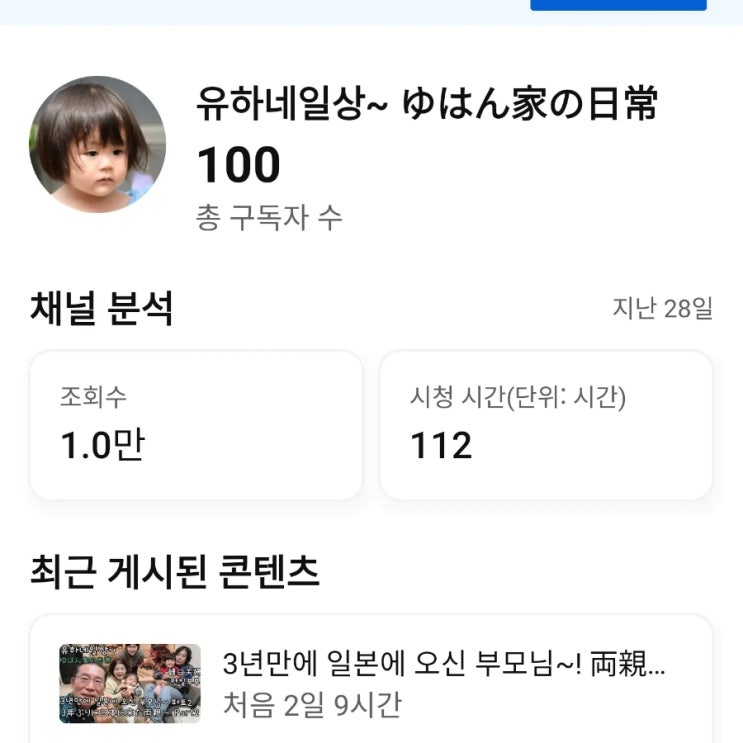Open the latest video thumbnail
This screenshot has width=743, height=743.
point(130,683)
